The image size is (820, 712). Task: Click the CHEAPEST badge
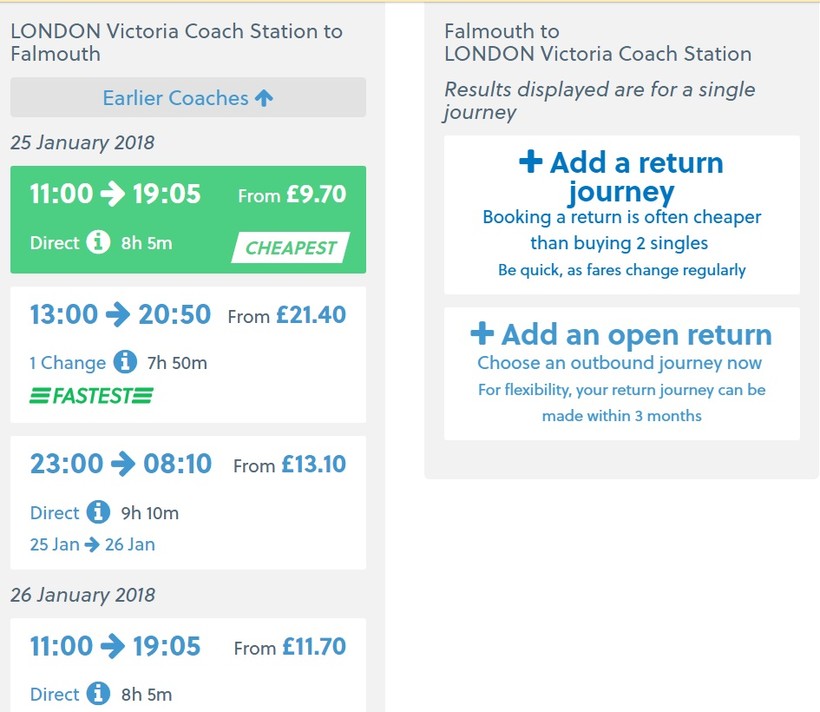[291, 247]
